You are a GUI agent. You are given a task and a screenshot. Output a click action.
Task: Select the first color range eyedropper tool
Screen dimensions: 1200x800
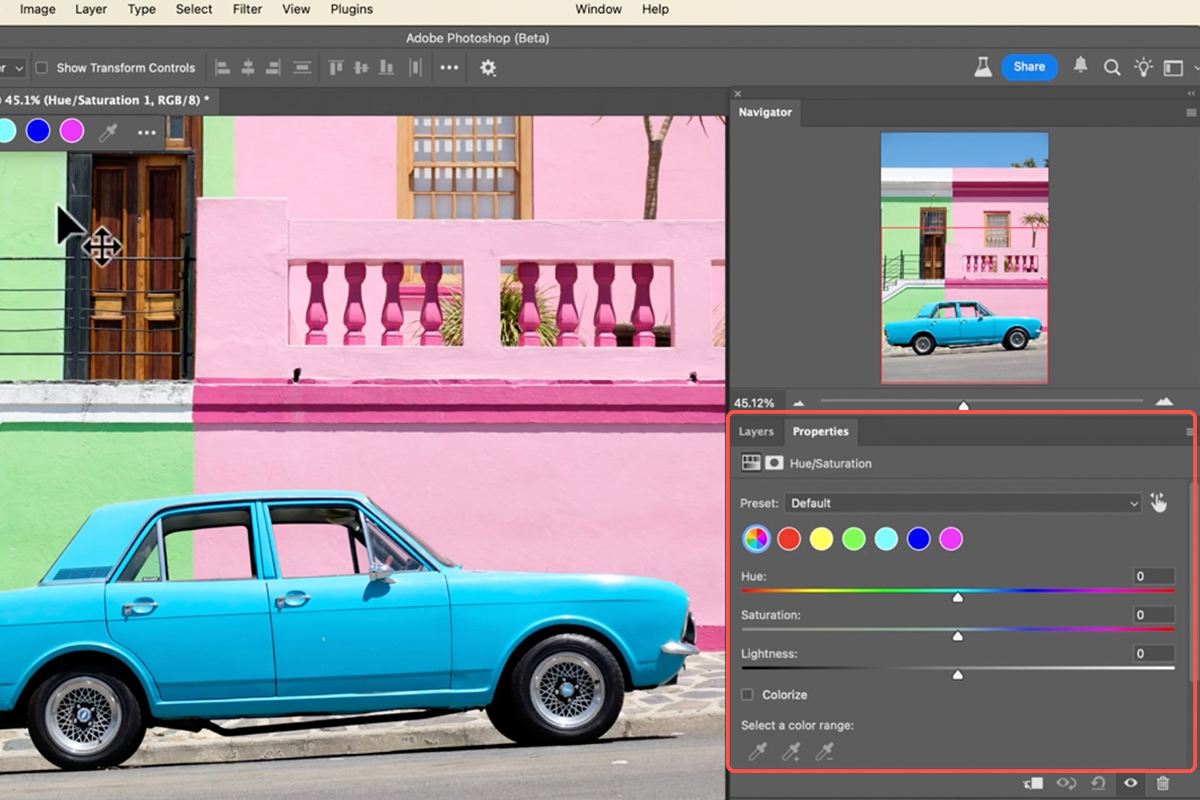point(757,751)
